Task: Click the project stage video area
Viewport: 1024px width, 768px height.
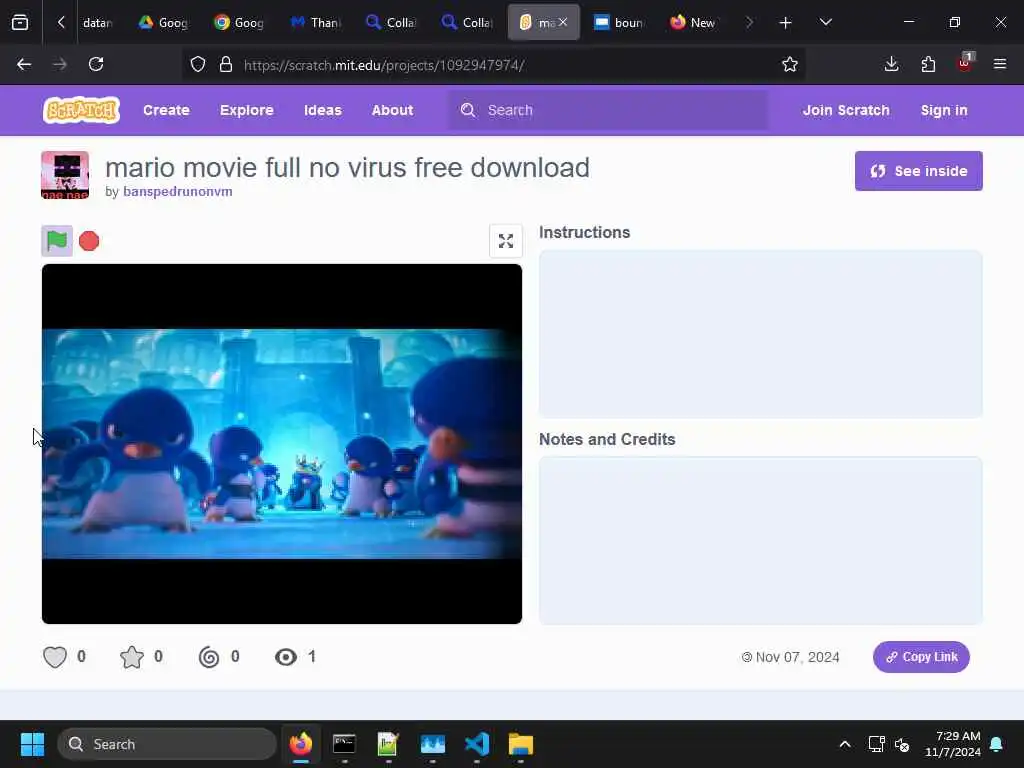Action: [x=282, y=444]
